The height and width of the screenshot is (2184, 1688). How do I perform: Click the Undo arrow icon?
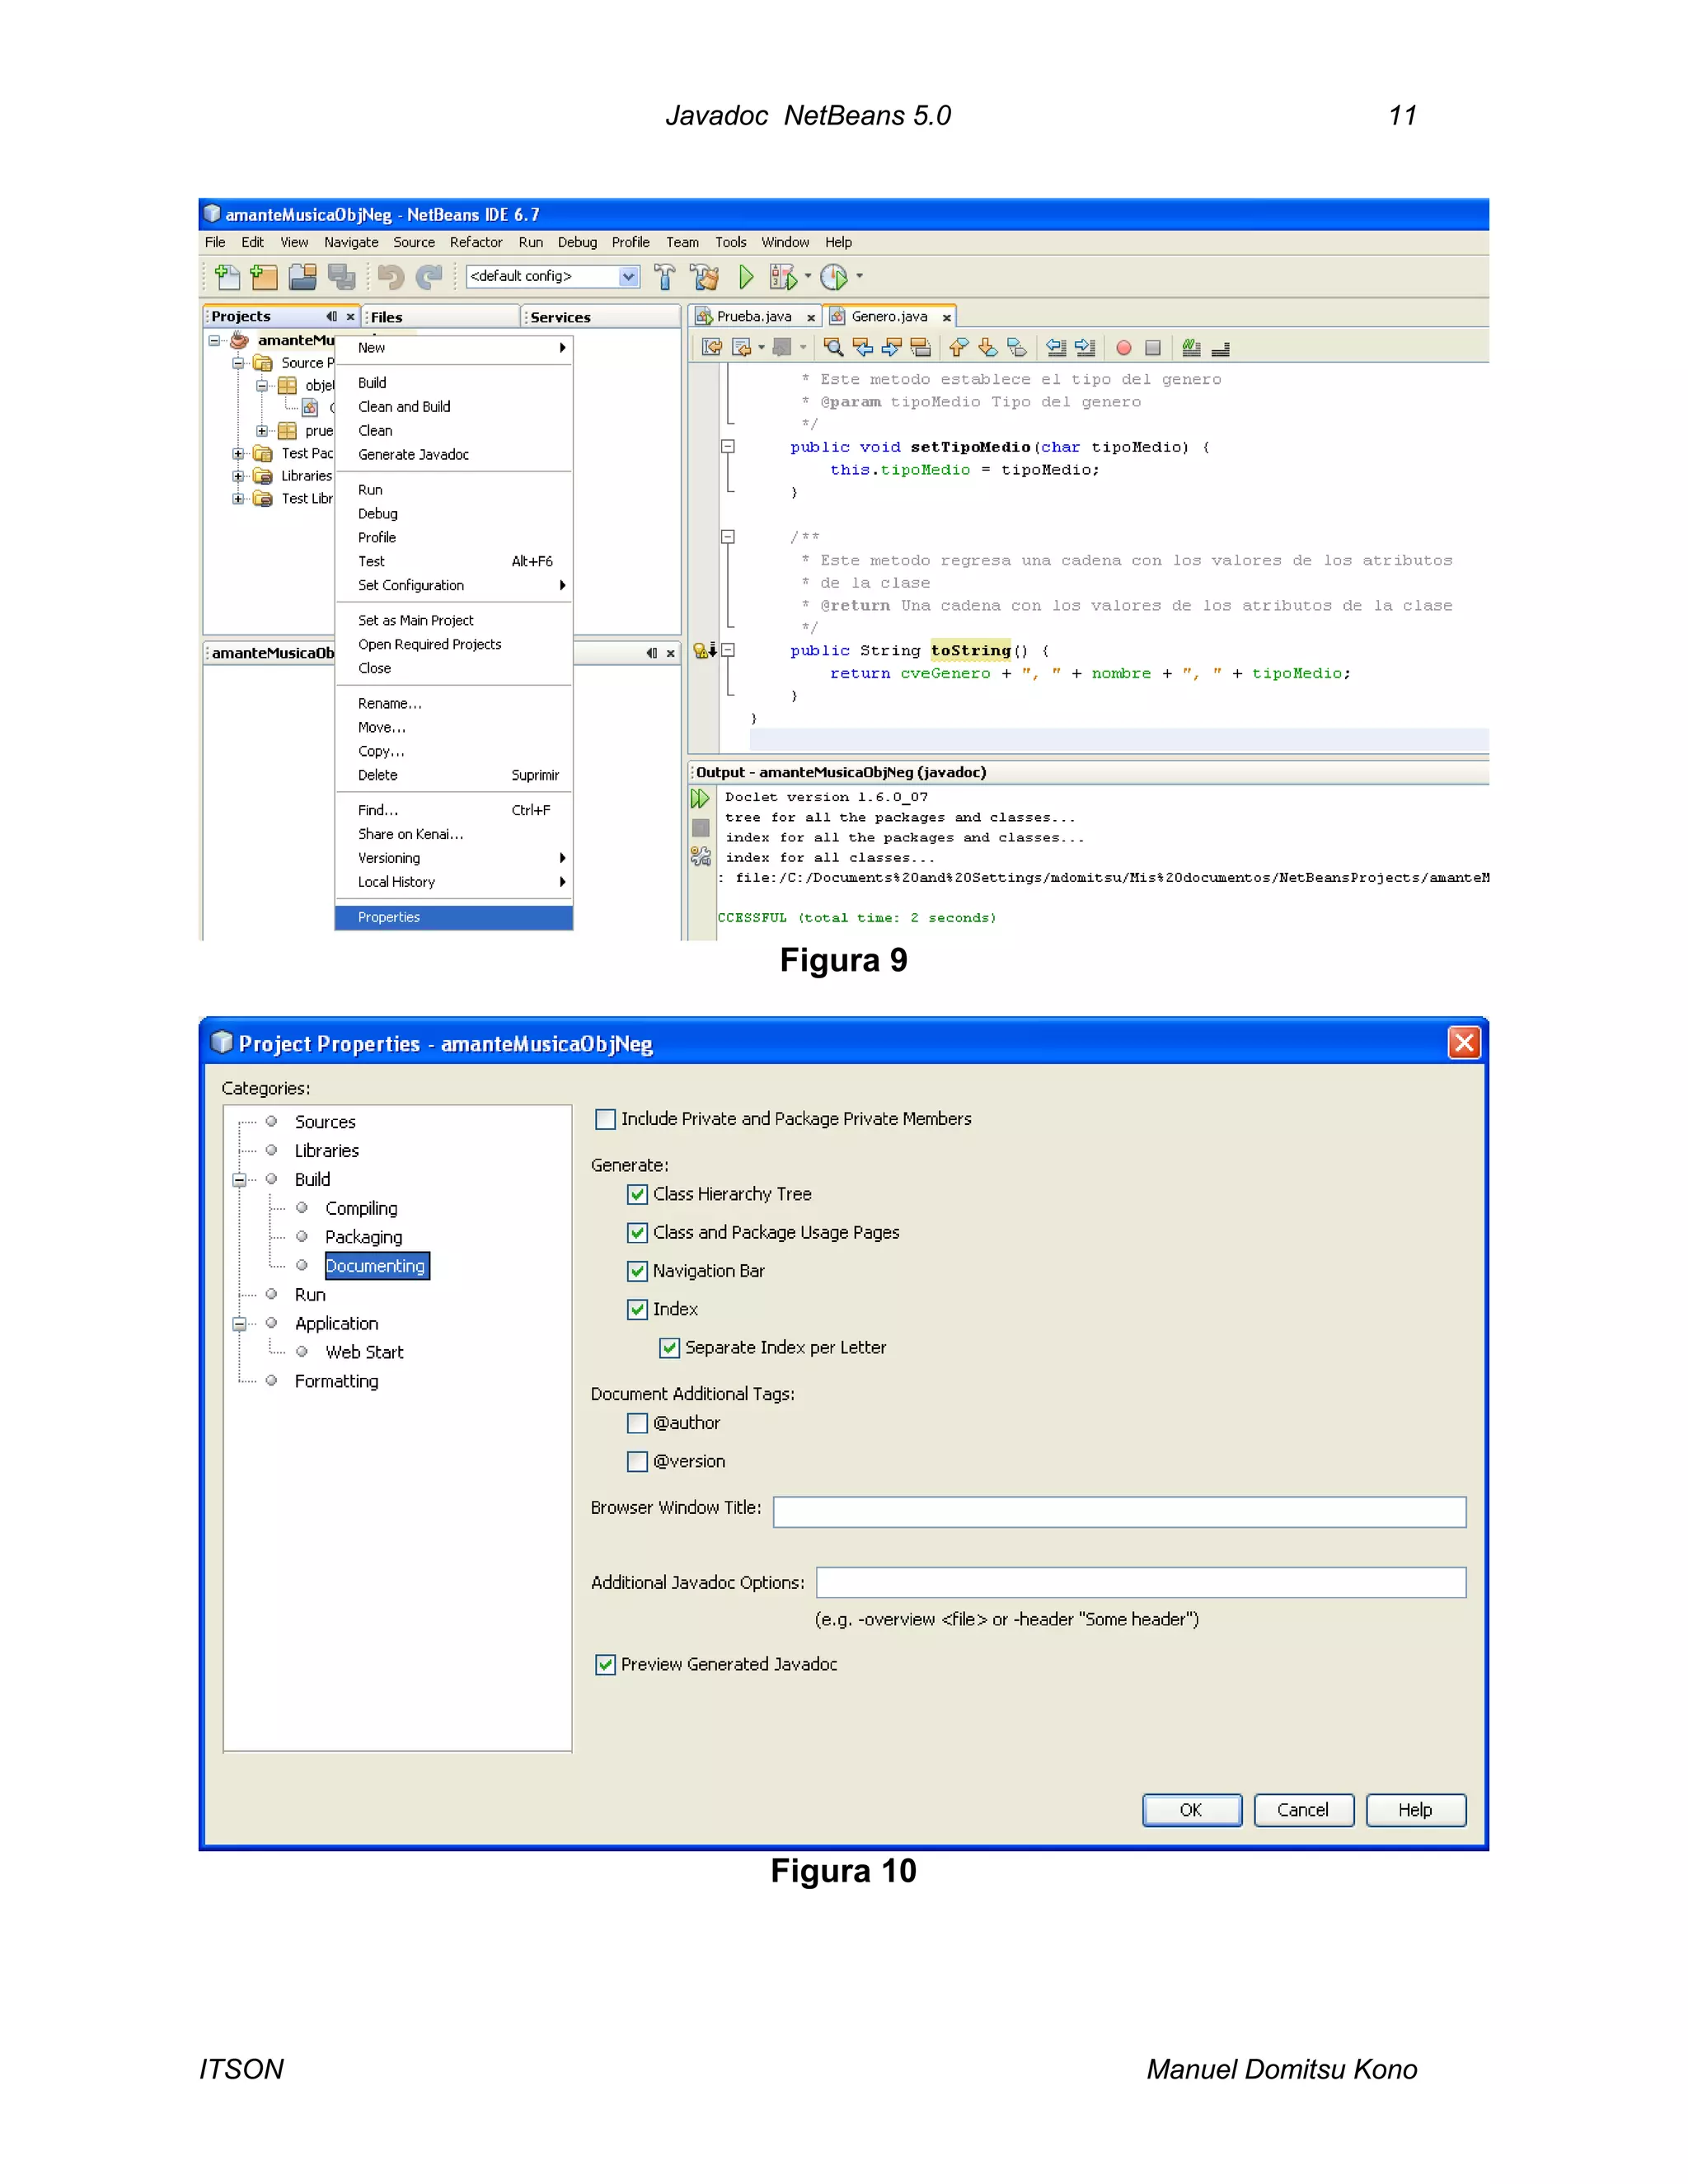tap(390, 277)
